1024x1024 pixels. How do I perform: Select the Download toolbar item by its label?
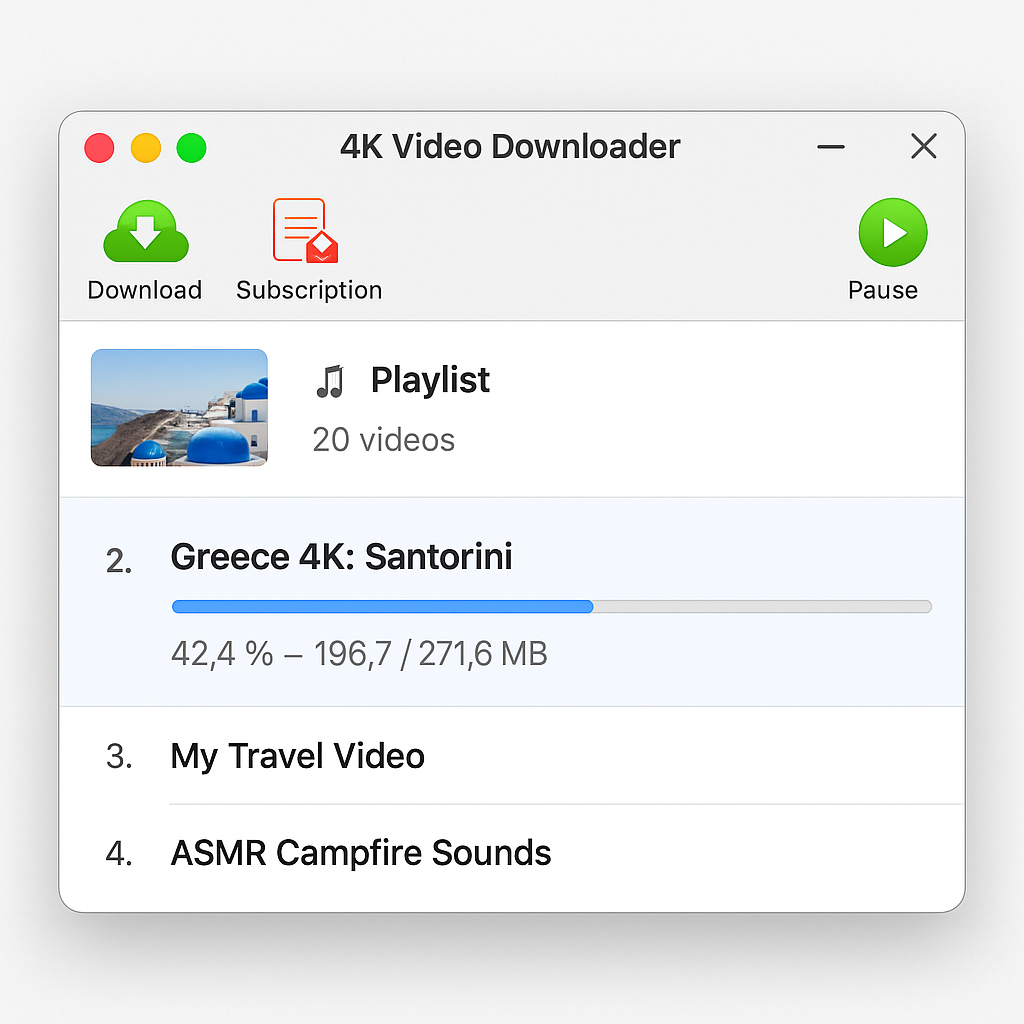coord(145,290)
